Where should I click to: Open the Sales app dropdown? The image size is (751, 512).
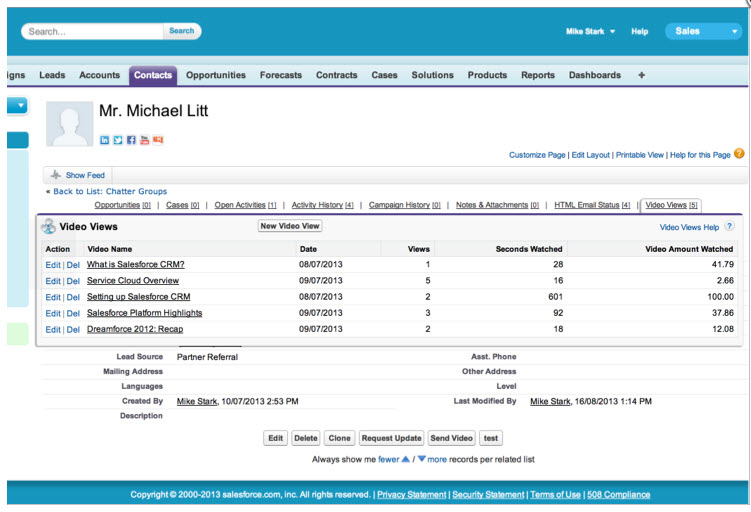click(x=703, y=32)
